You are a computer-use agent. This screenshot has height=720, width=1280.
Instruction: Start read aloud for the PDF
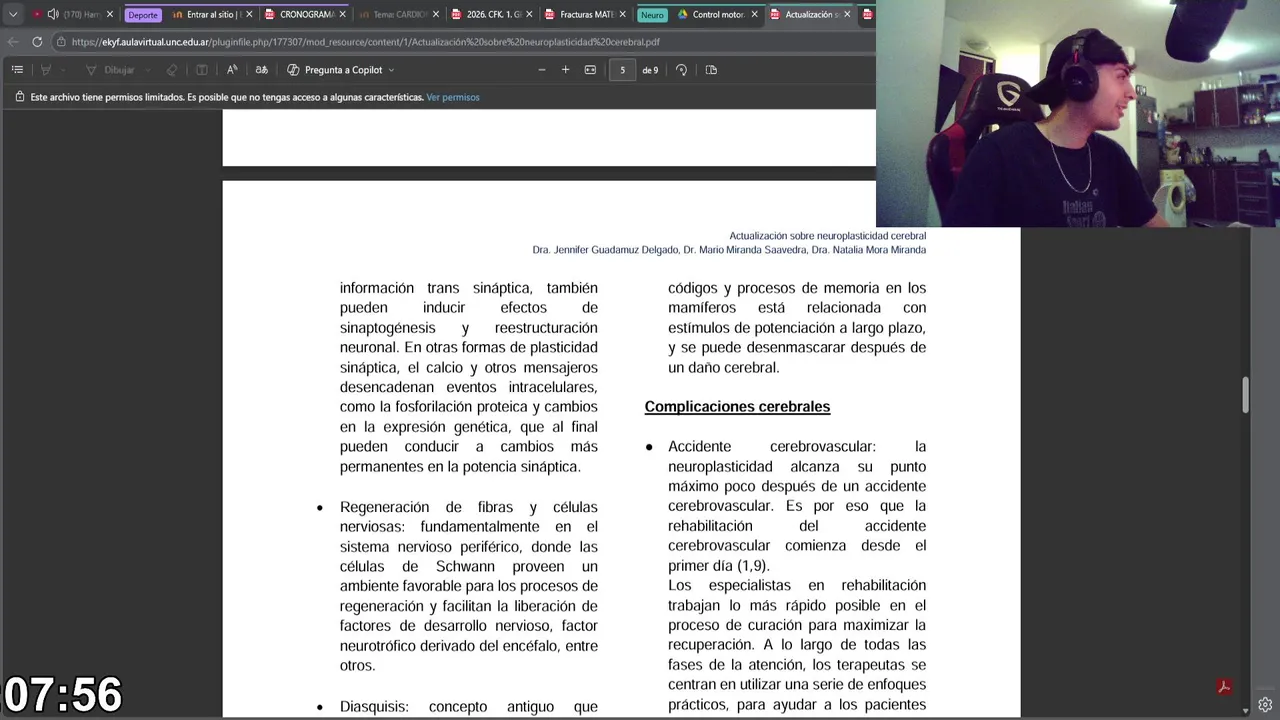point(232,70)
